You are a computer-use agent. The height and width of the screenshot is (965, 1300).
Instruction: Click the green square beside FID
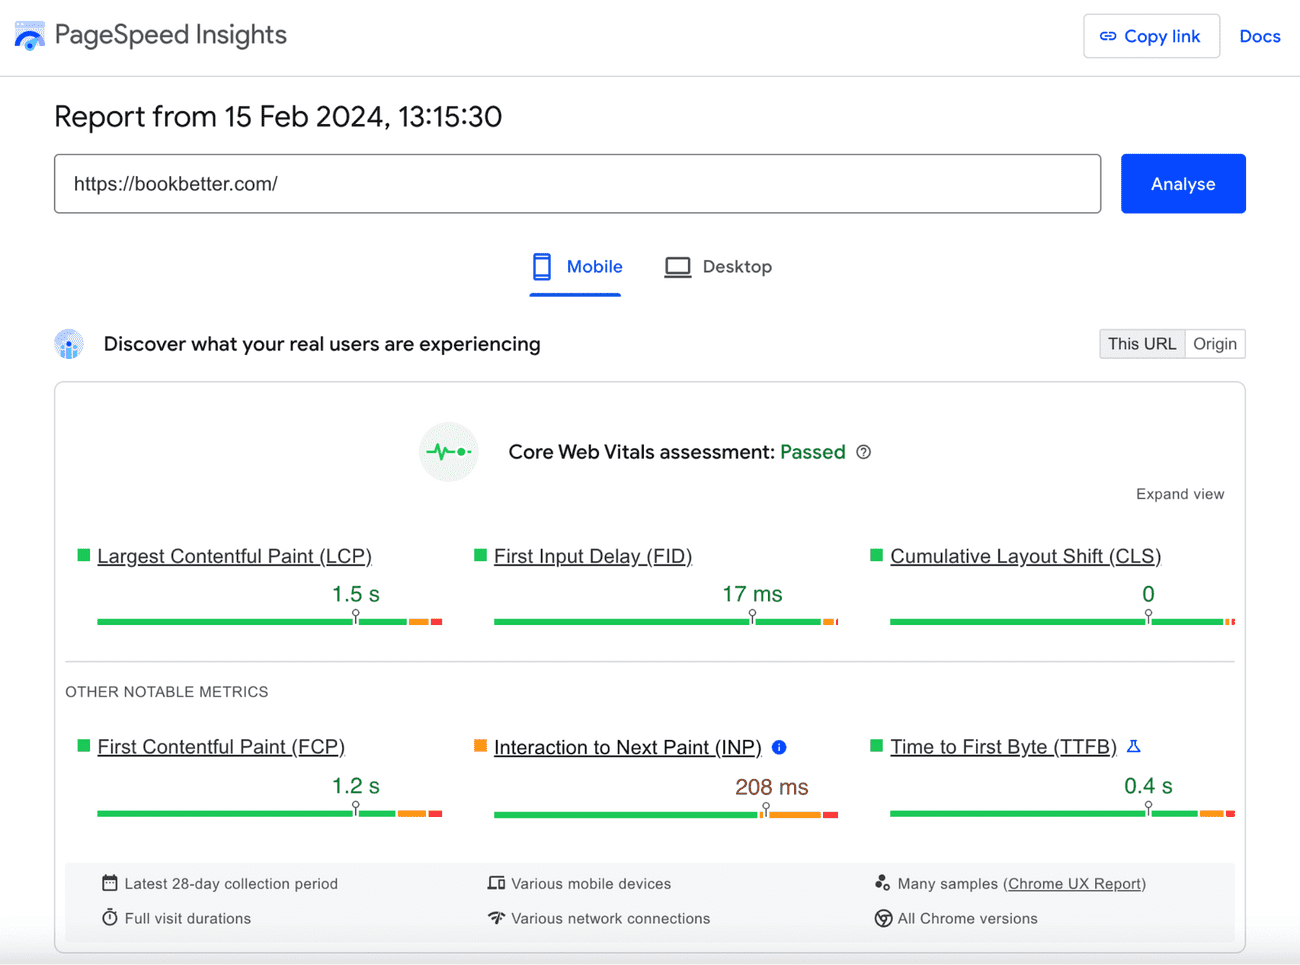tap(480, 555)
